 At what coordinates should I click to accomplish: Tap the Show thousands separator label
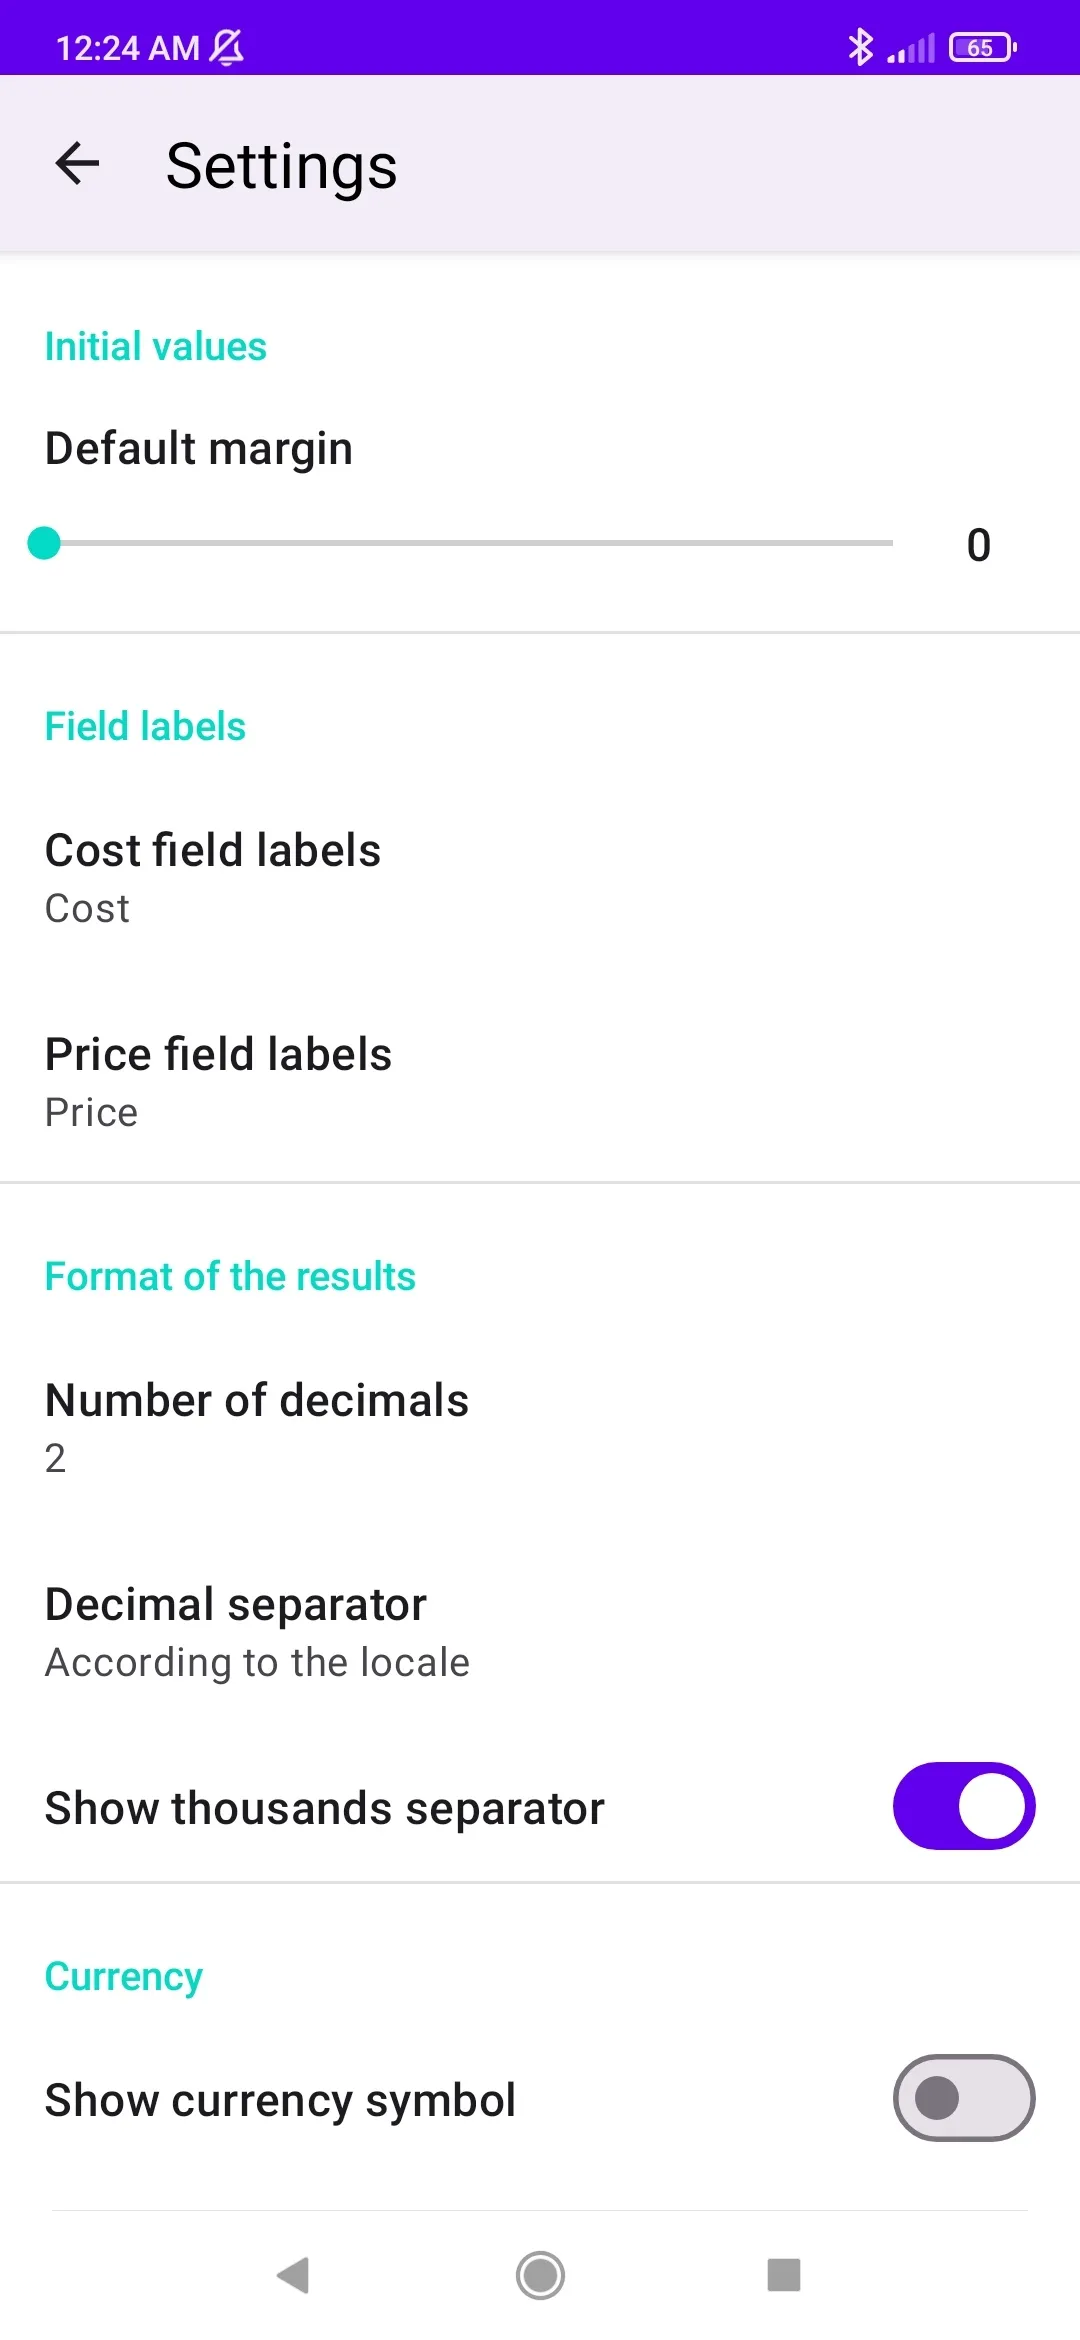click(325, 1808)
